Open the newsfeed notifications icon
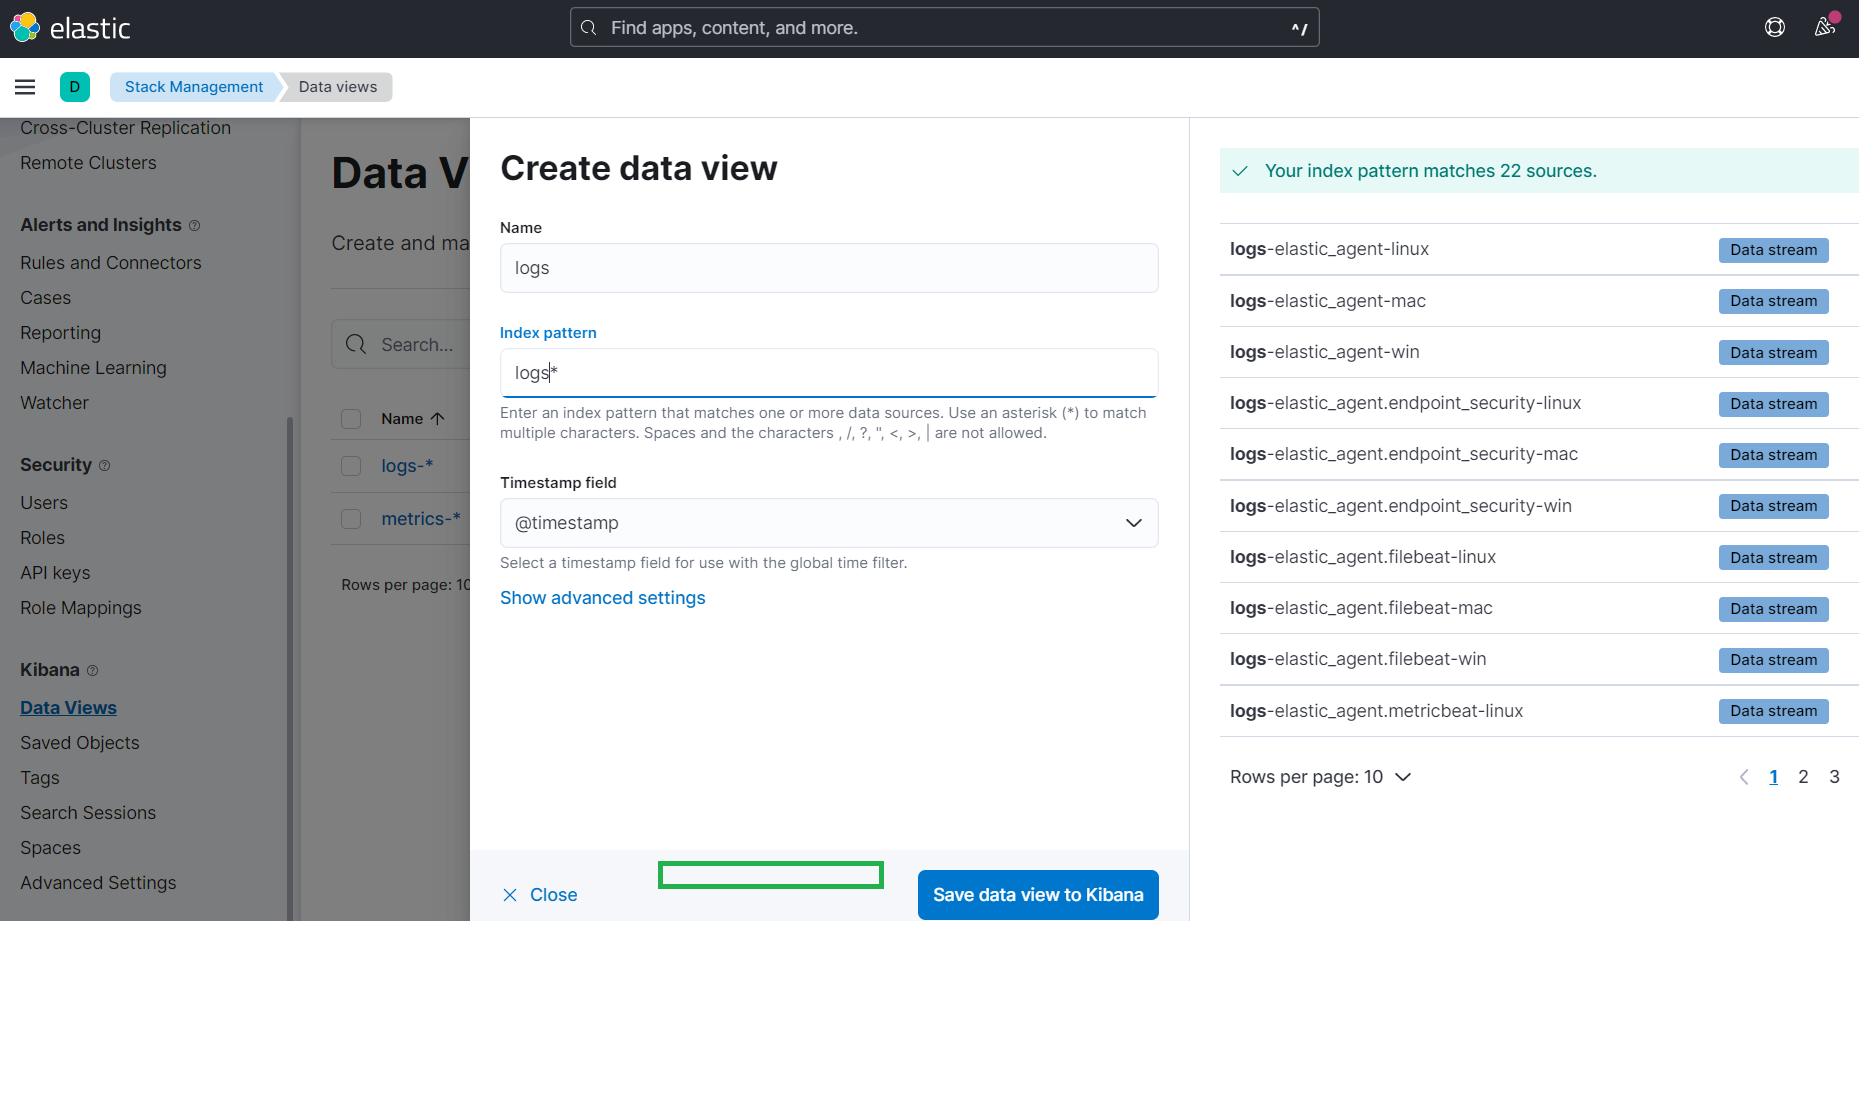 (1825, 27)
